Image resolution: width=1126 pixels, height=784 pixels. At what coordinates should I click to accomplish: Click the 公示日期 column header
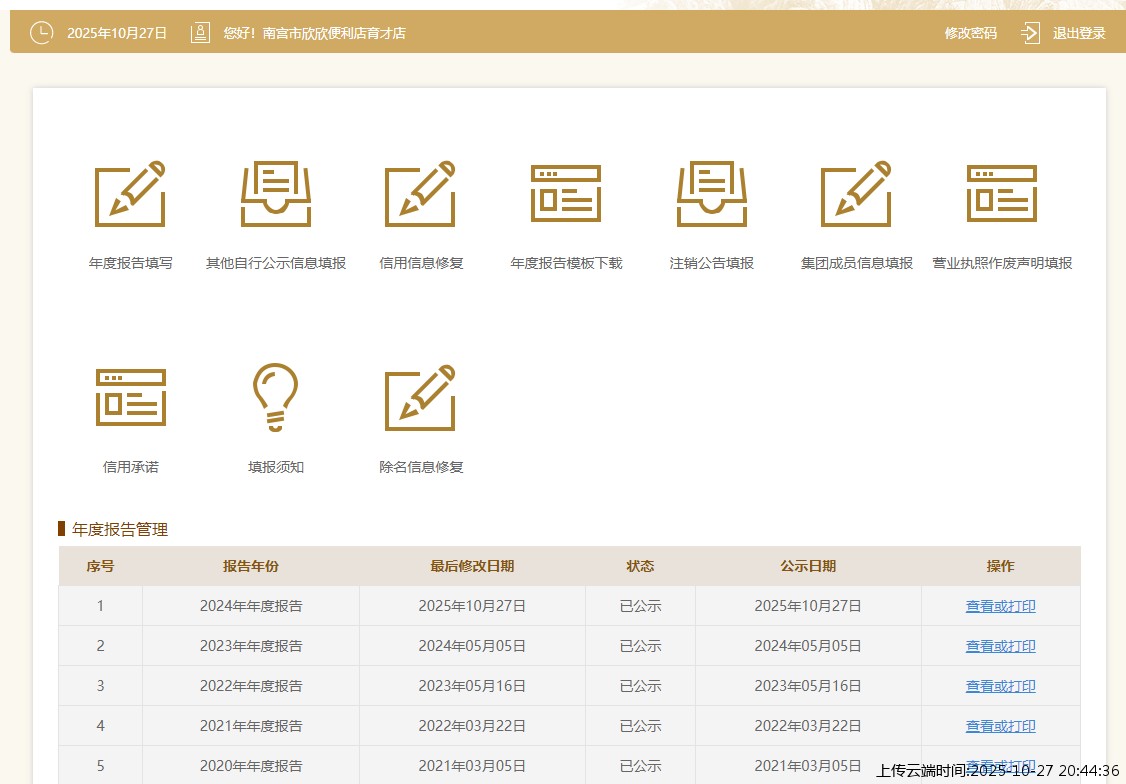(x=808, y=566)
